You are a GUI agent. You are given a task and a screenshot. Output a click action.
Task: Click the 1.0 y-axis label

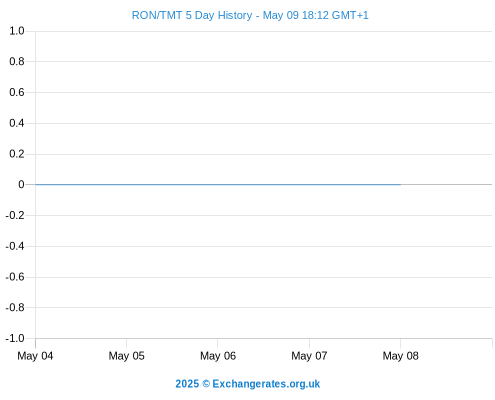[x=17, y=31]
